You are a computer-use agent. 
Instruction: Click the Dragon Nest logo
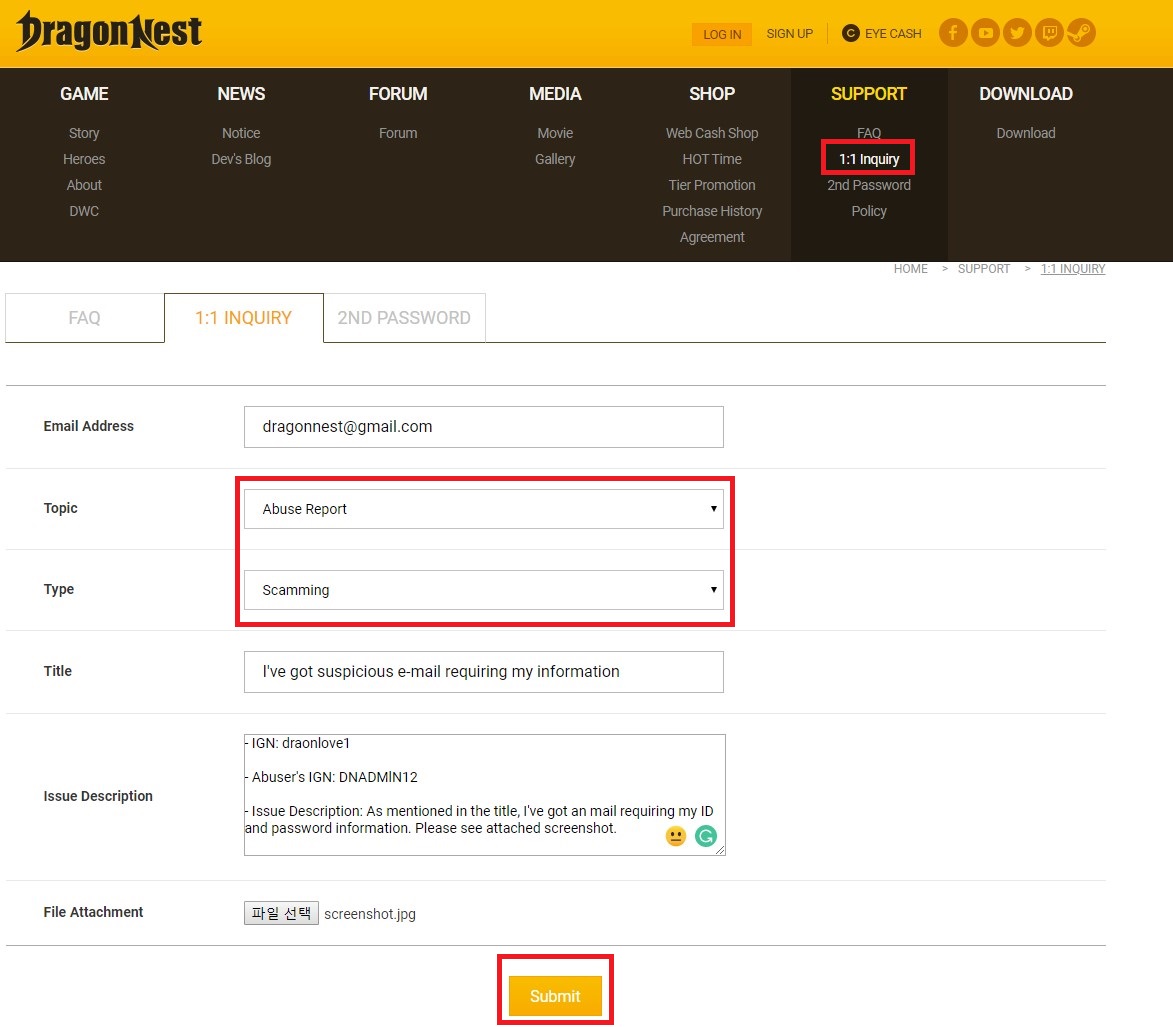(x=109, y=33)
